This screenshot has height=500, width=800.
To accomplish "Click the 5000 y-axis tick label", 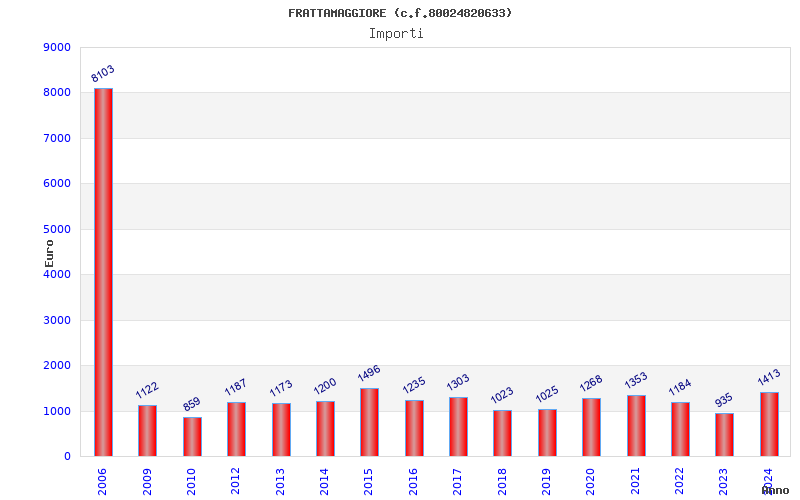I will (x=57, y=230).
